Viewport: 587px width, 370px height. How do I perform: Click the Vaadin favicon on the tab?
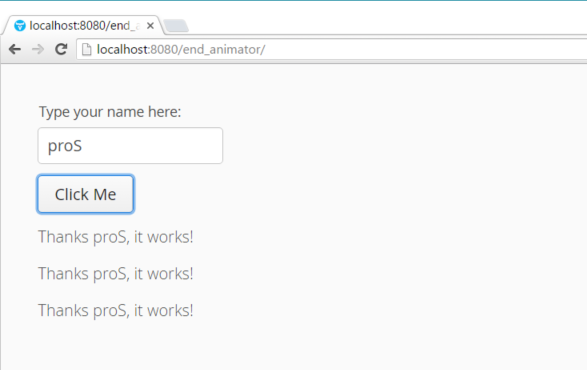[19, 25]
